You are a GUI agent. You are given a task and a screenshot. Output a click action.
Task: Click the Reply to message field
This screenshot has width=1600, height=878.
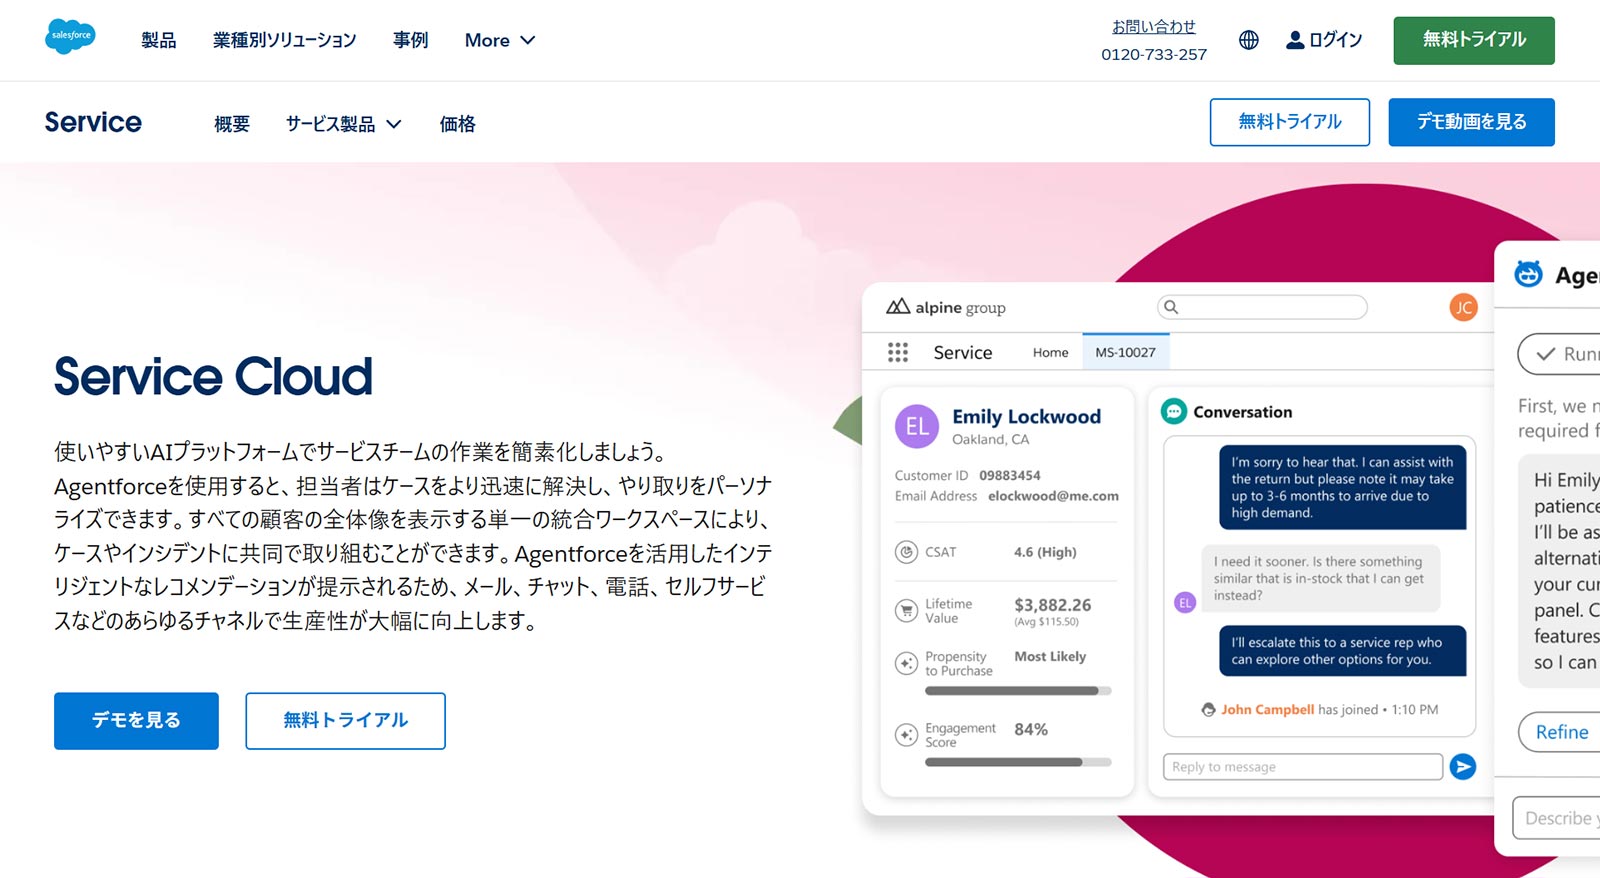point(1303,767)
